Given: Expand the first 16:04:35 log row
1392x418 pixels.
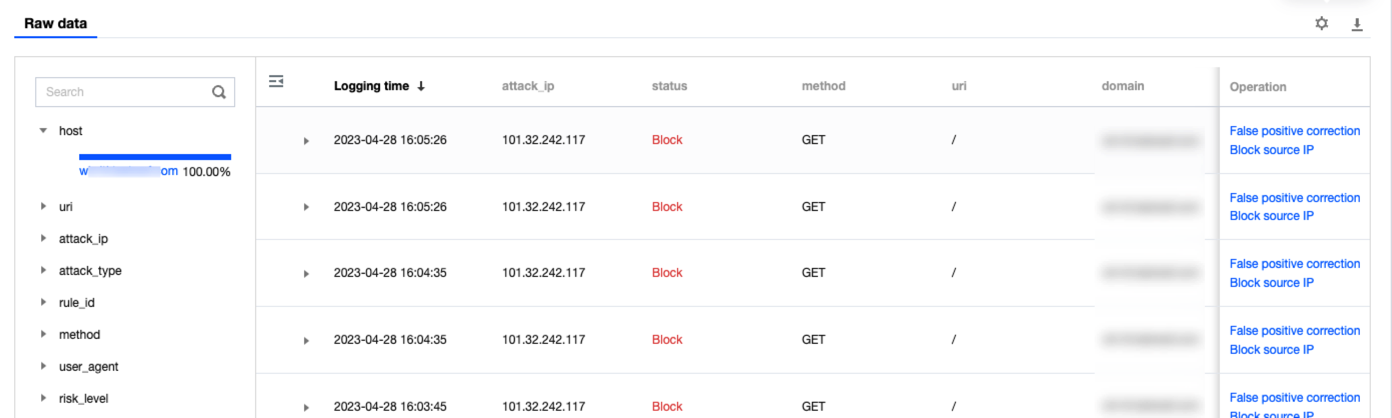Looking at the screenshot, I should pyautogui.click(x=307, y=274).
